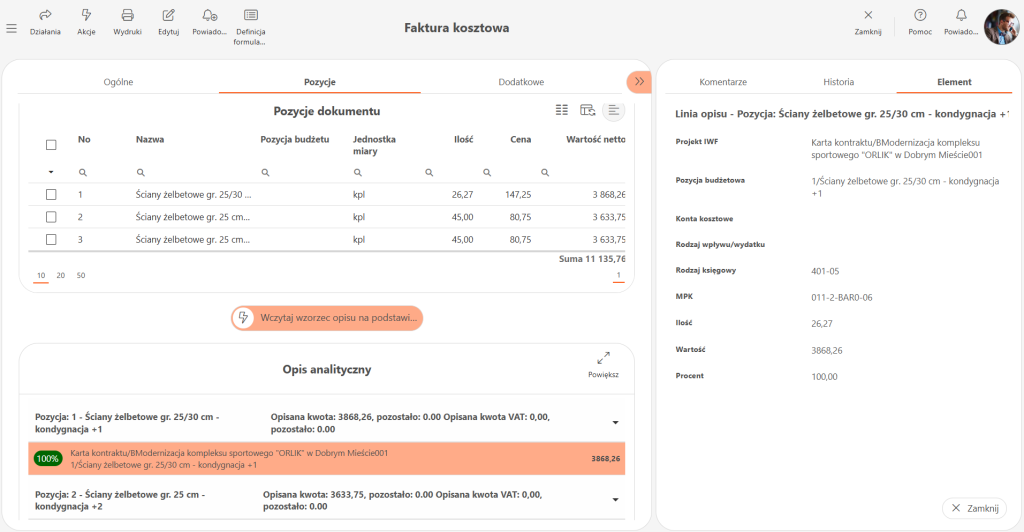Click Pozycja: 1 heading in Opis analityczny
The image size is (1024, 532).
tap(127, 423)
